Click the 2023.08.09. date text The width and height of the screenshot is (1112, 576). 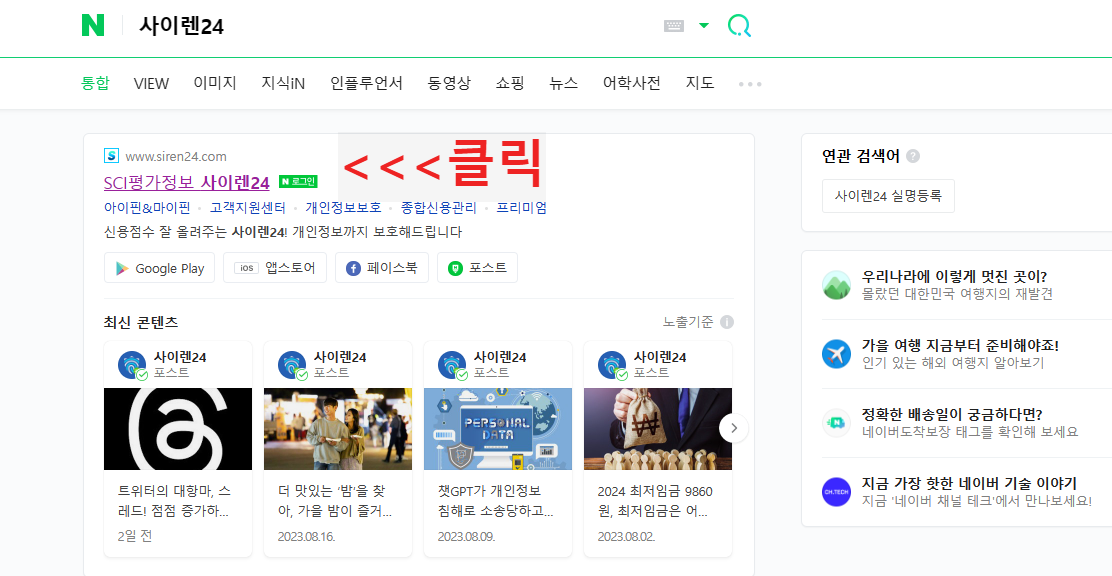(x=466, y=536)
